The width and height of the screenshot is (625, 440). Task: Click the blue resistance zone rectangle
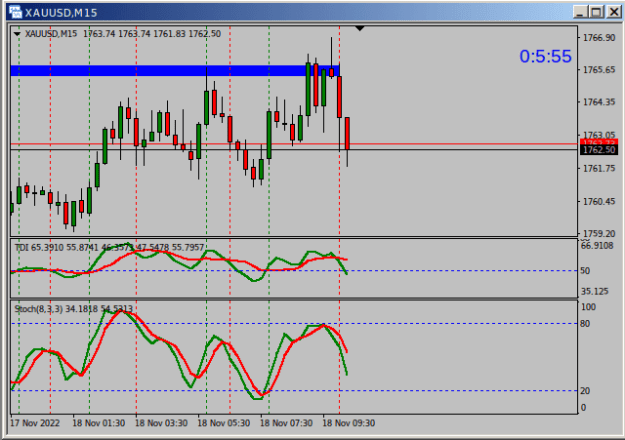[175, 71]
